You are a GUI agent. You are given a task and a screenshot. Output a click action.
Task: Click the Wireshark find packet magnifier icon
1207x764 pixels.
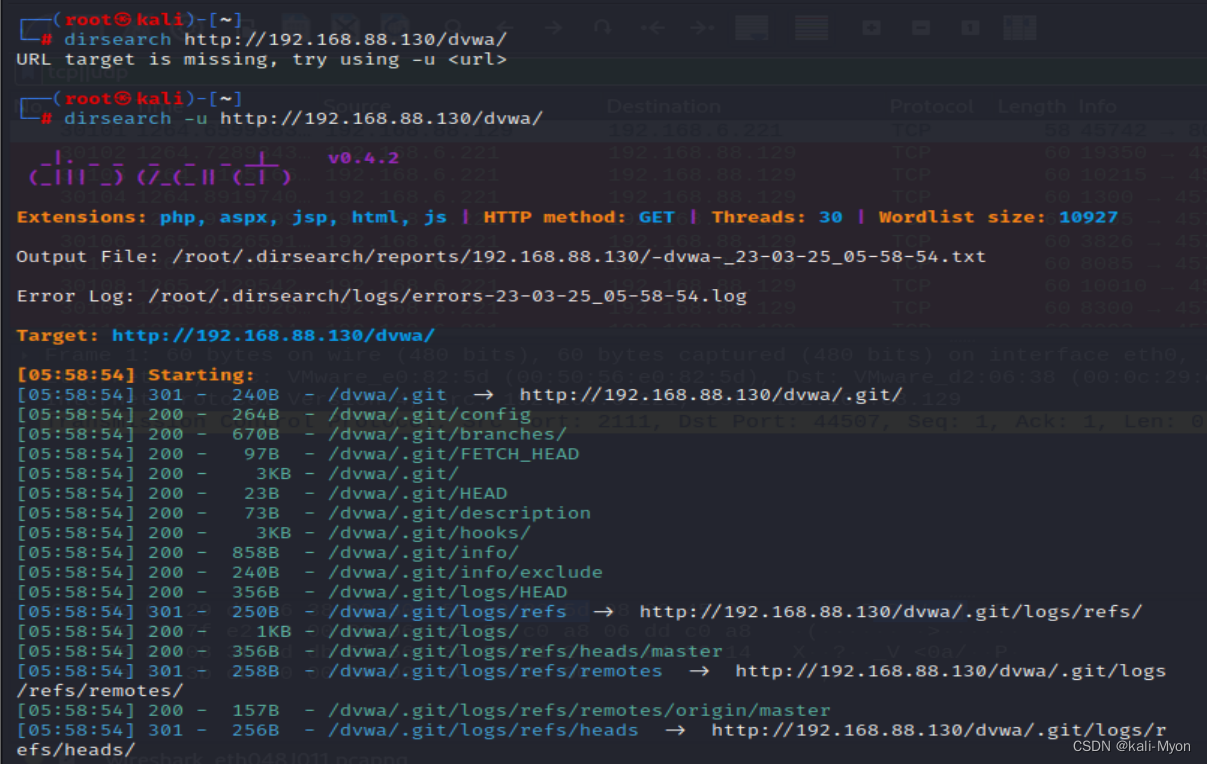pyautogui.click(x=453, y=28)
